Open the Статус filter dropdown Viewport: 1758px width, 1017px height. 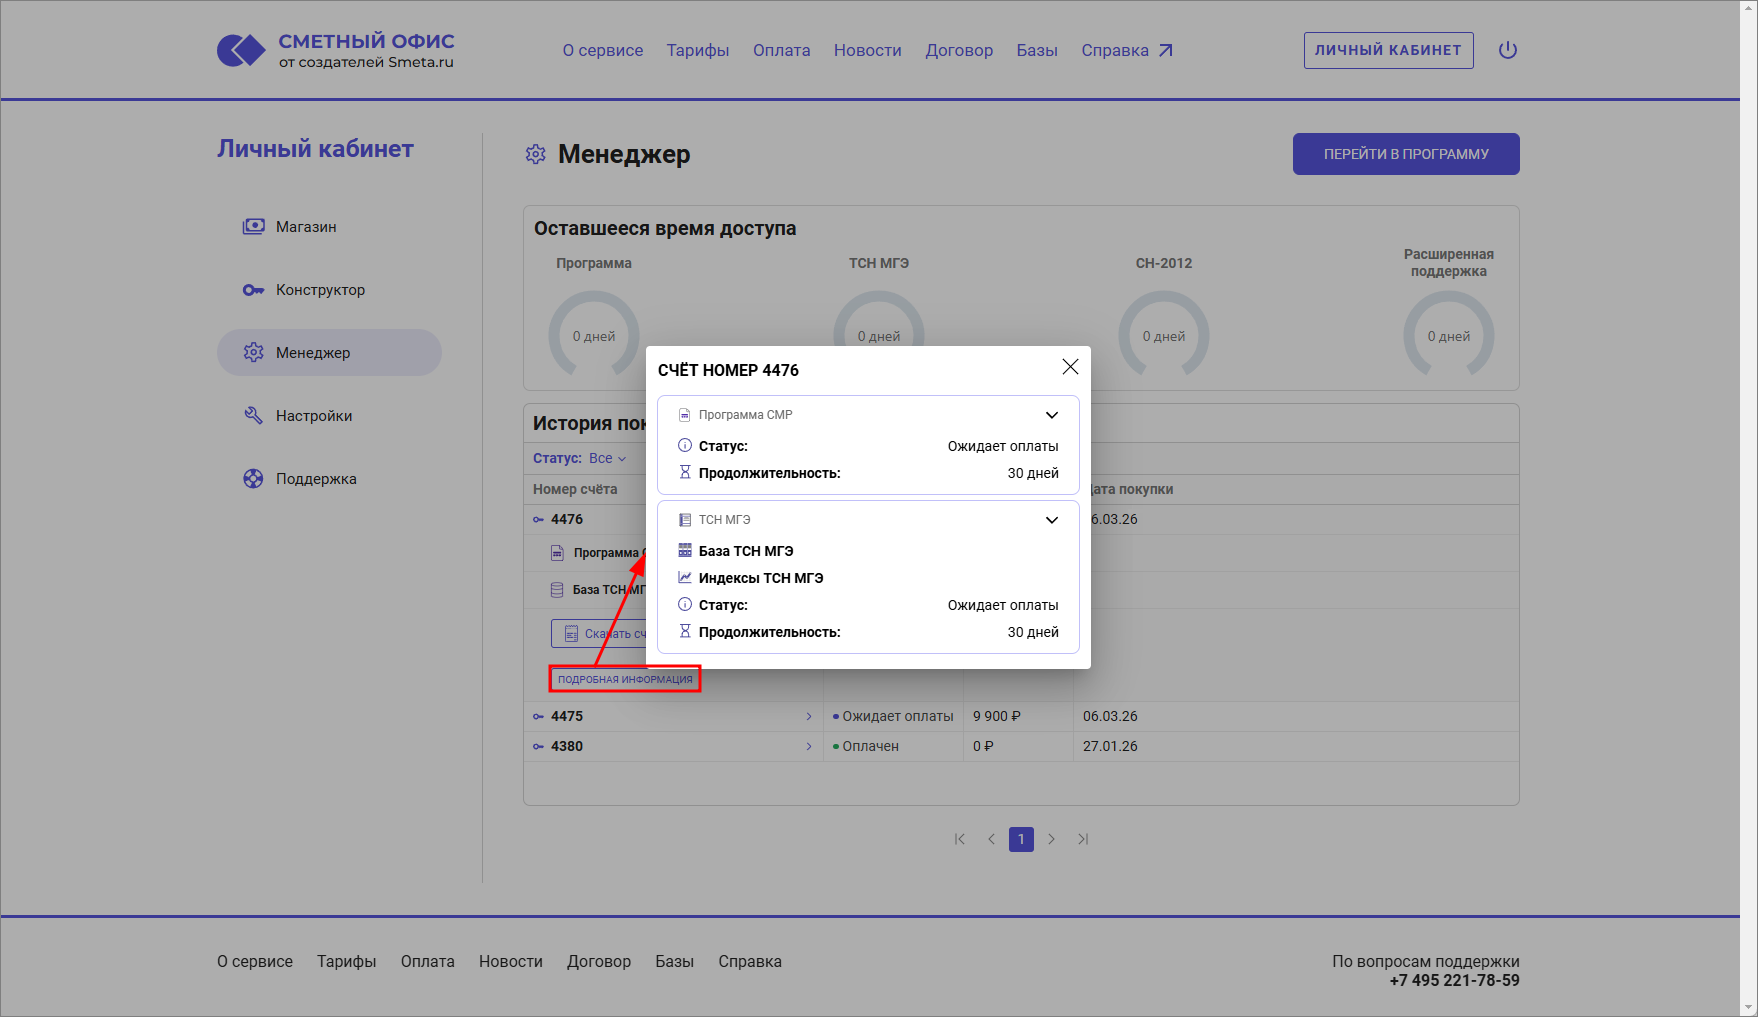point(607,457)
